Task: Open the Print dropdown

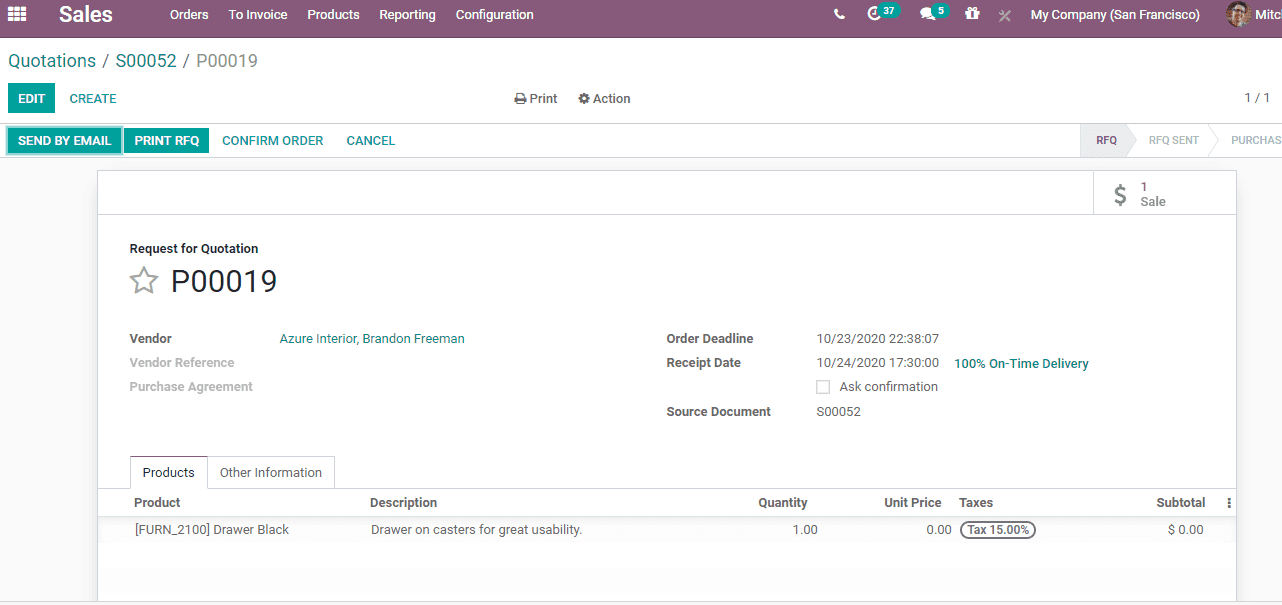Action: (536, 99)
